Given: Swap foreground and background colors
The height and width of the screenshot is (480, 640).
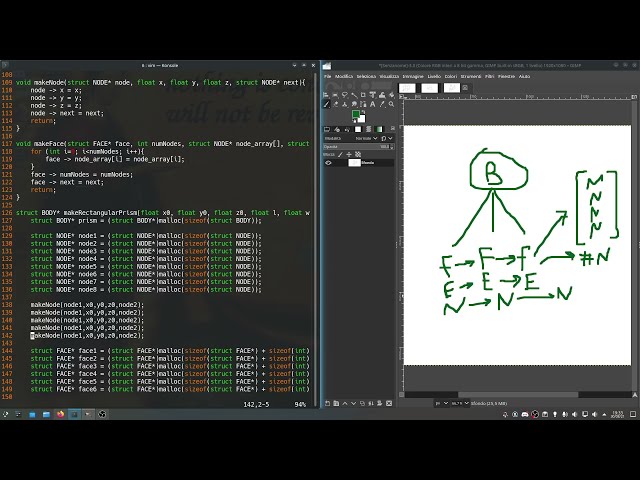Looking at the screenshot, I should 363,112.
